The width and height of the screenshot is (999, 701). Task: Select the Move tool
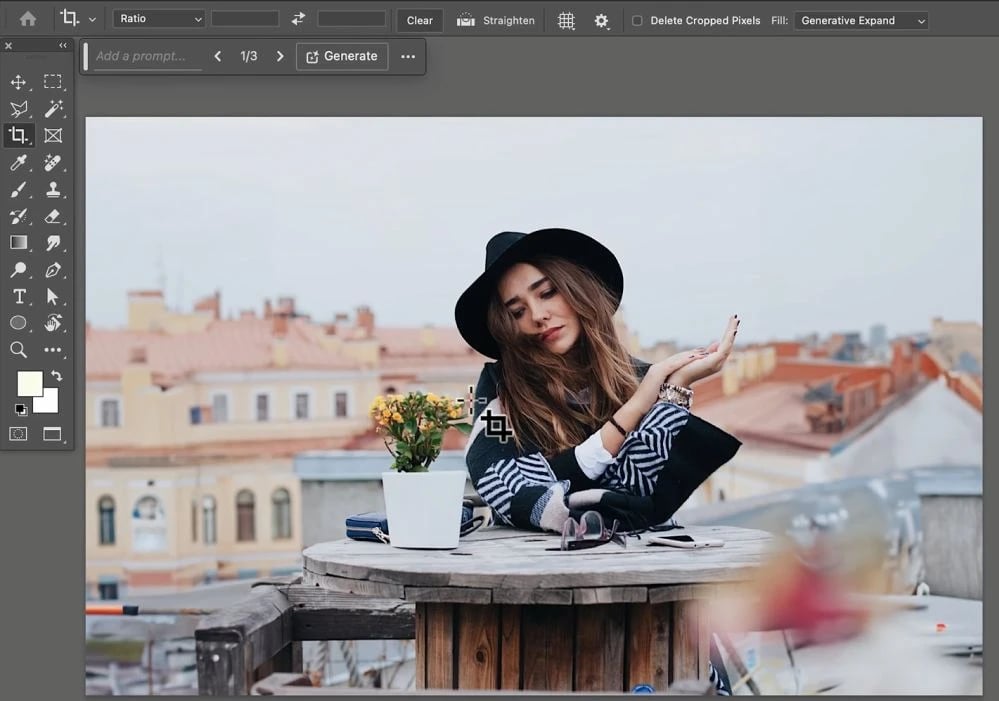point(18,82)
